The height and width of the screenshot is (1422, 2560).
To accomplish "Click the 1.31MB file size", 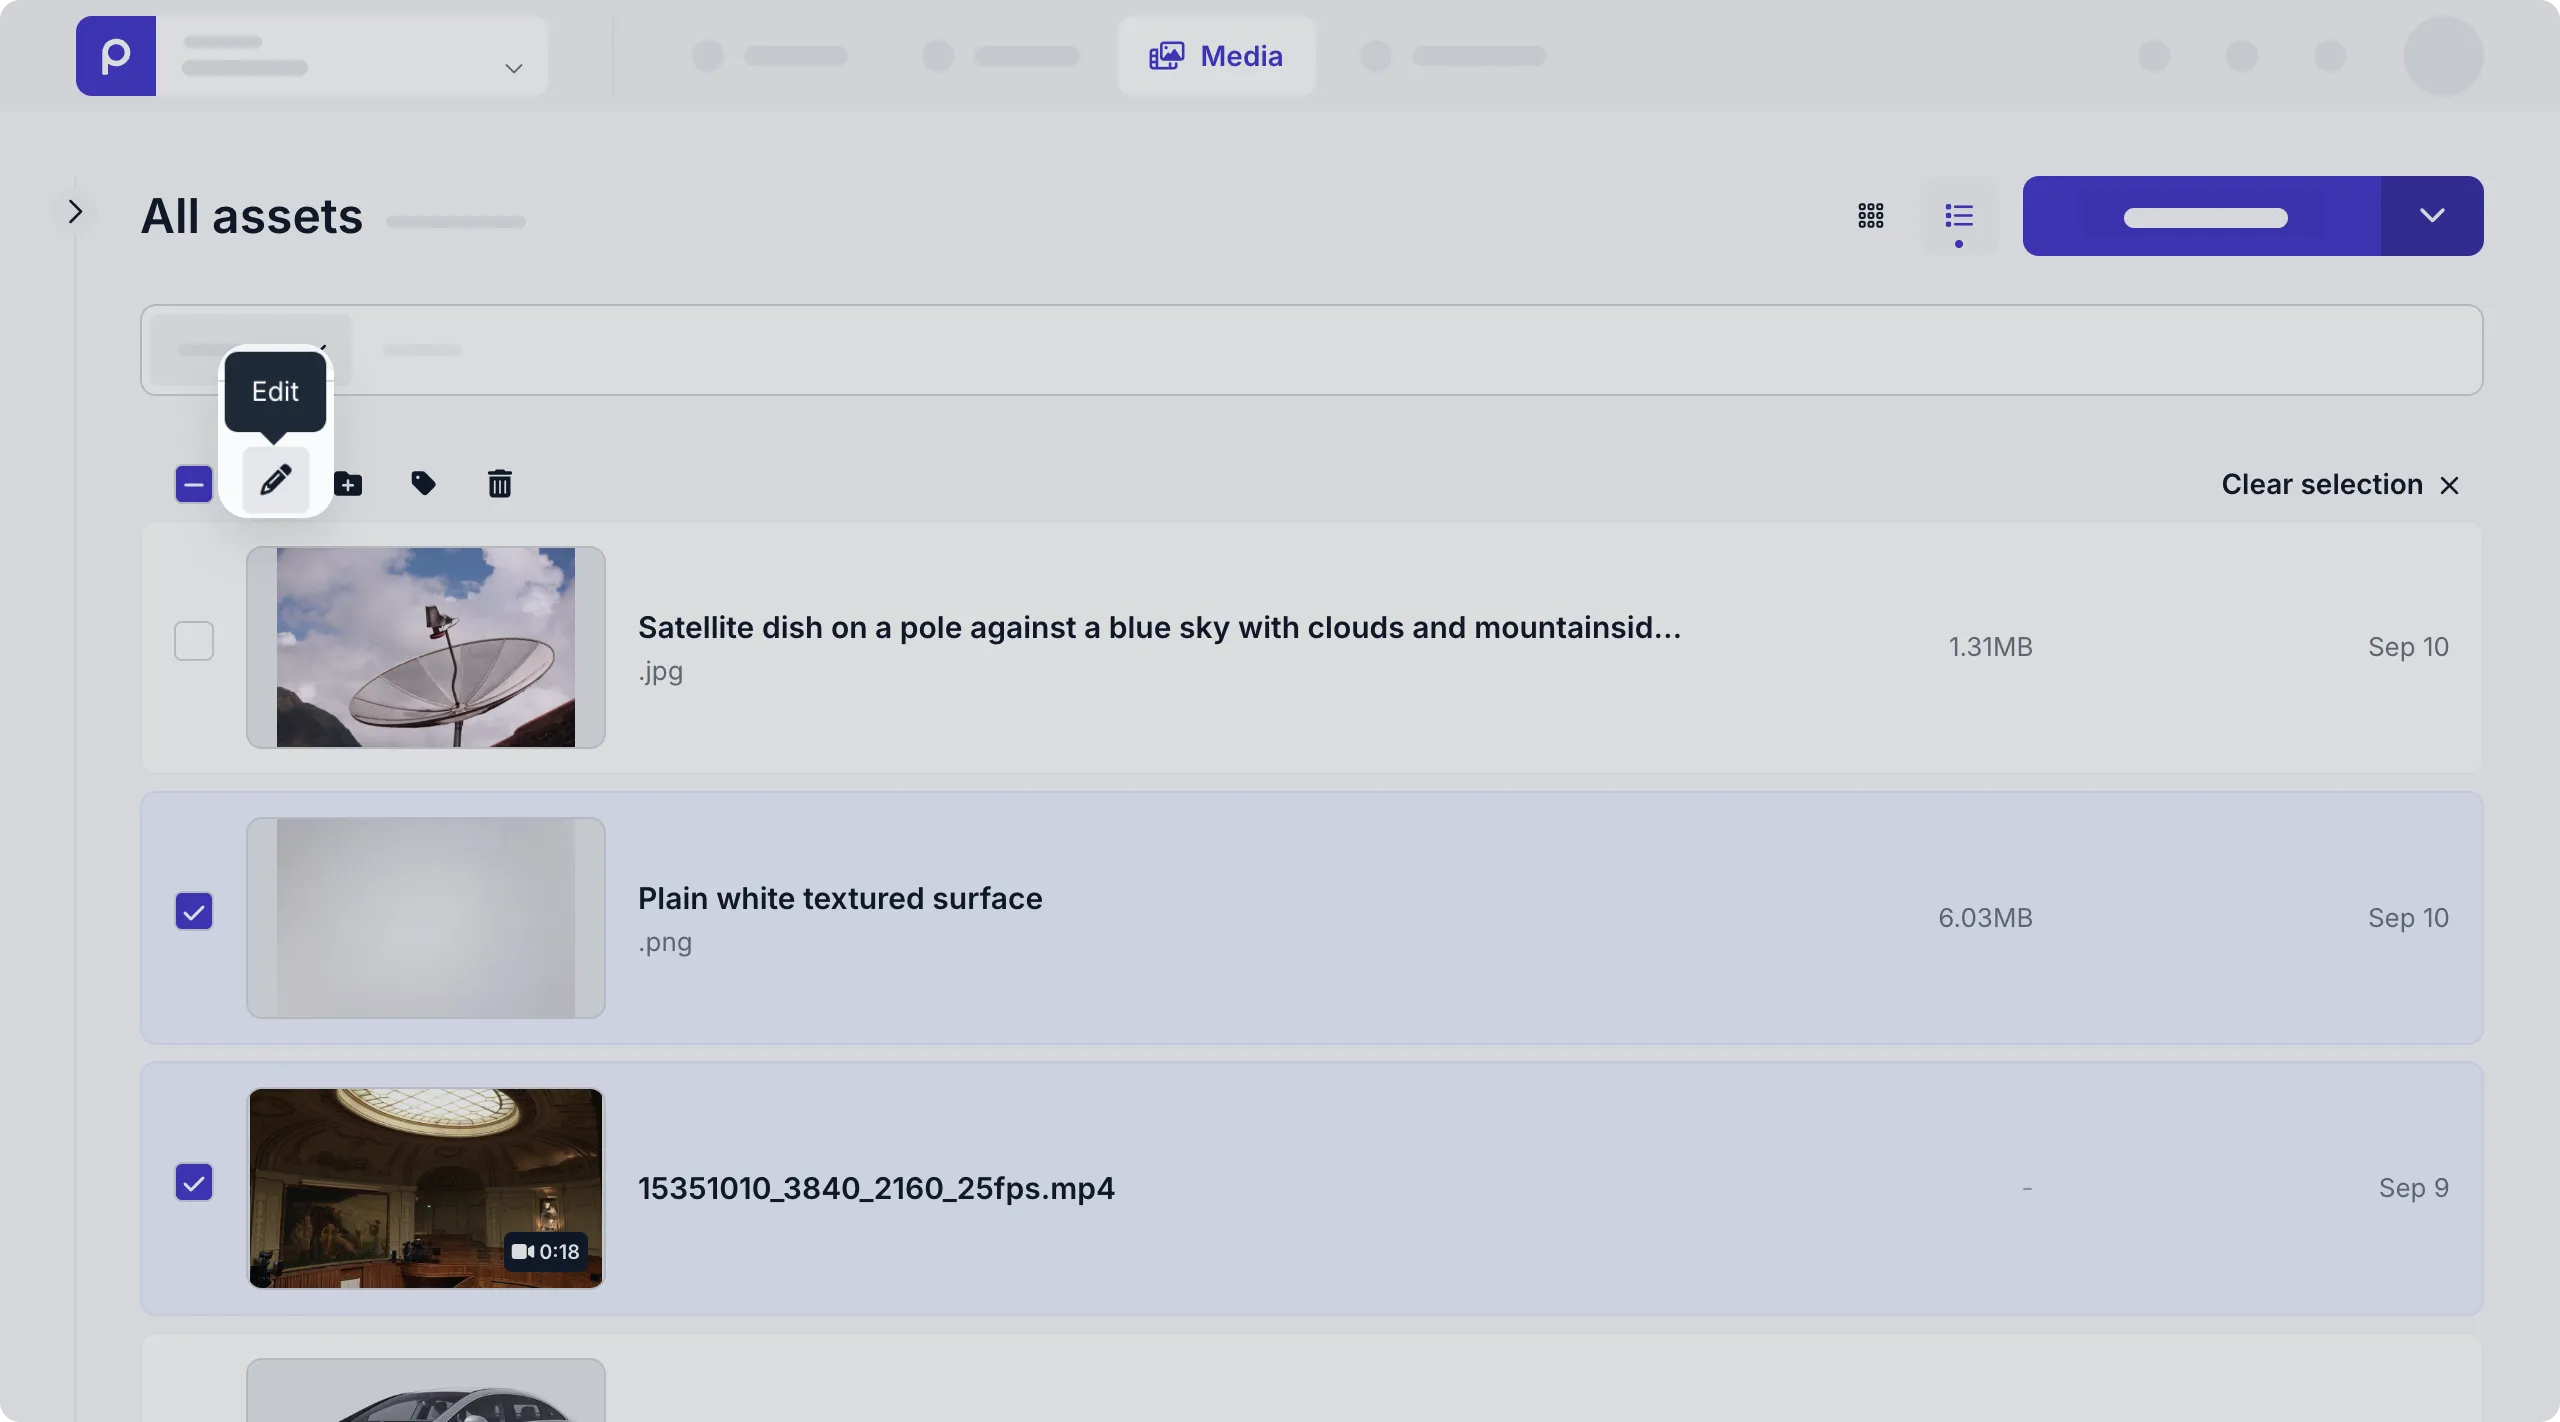I will click(x=1990, y=647).
